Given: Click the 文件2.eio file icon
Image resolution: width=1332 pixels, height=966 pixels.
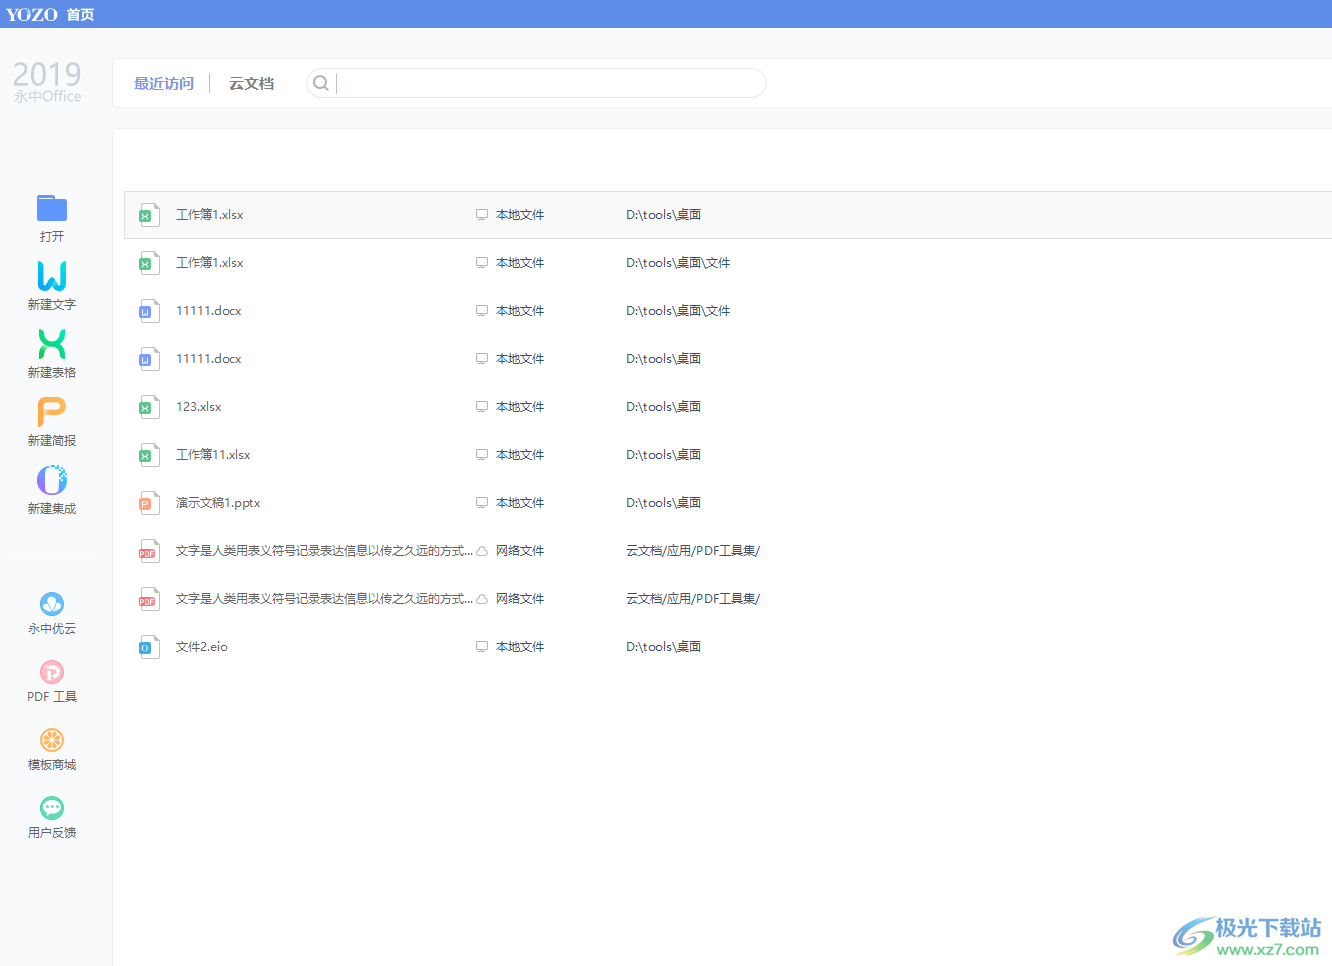Looking at the screenshot, I should [149, 647].
